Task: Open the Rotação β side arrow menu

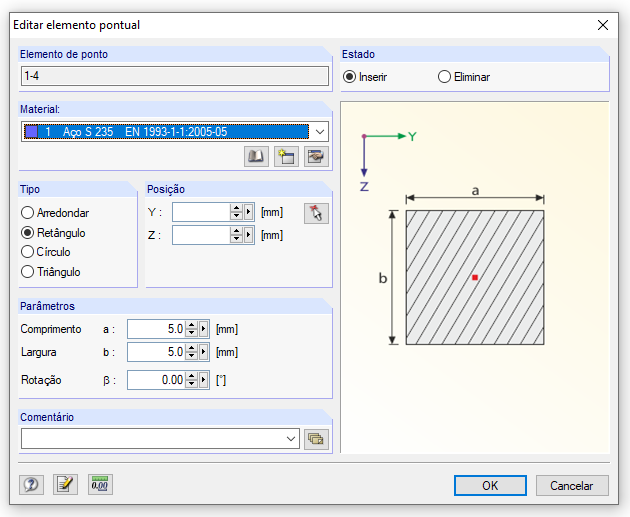Action: 203,380
